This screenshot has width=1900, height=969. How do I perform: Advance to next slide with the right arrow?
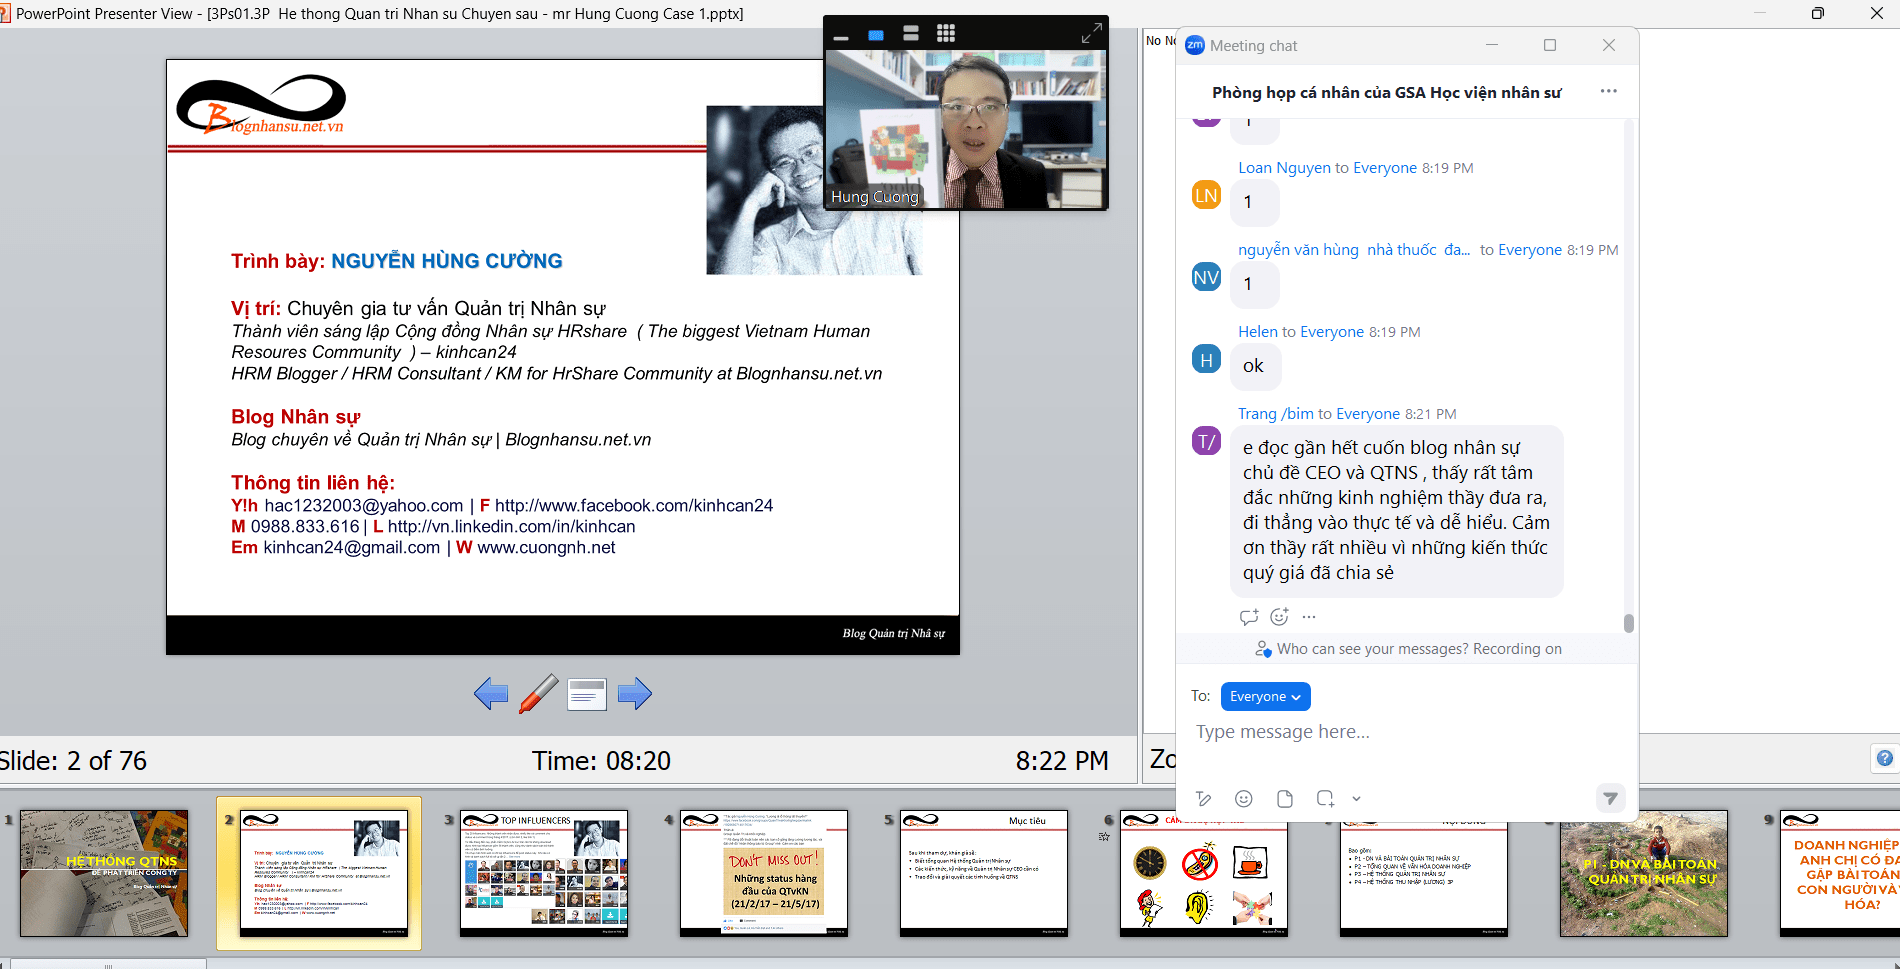click(x=635, y=693)
